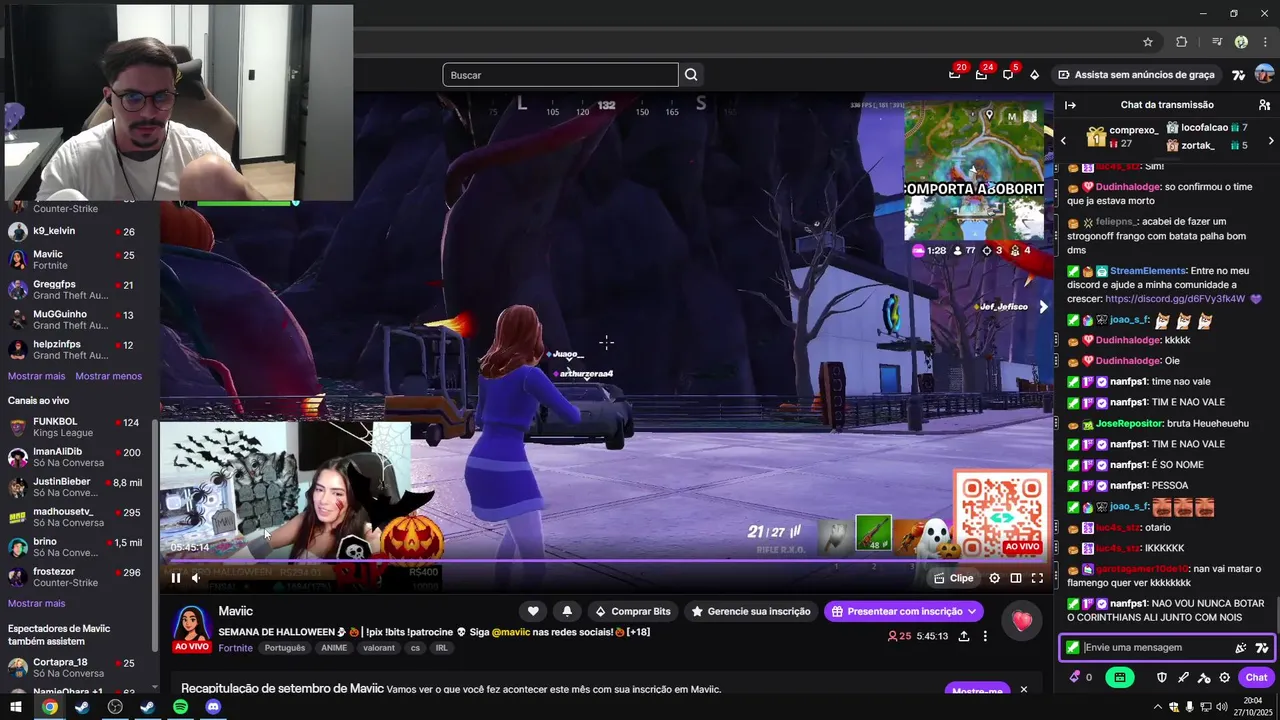Click the stream seek progress bar
The width and height of the screenshot is (1280, 720).
pyautogui.click(x=606, y=561)
